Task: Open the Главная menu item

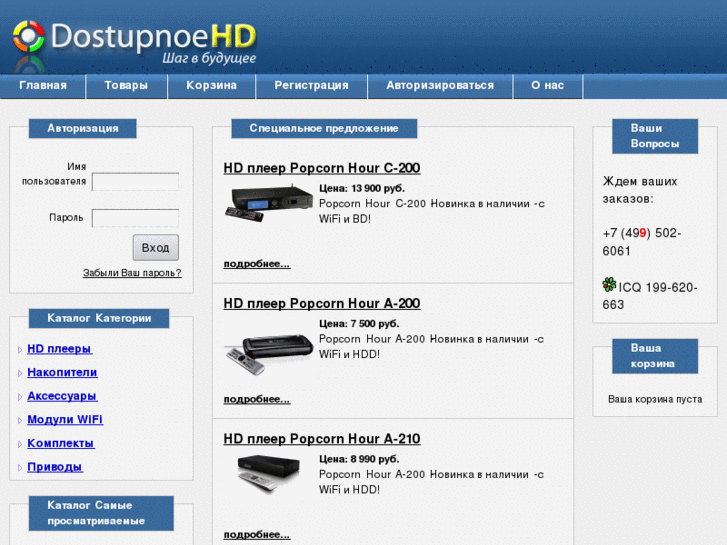Action: tap(43, 86)
